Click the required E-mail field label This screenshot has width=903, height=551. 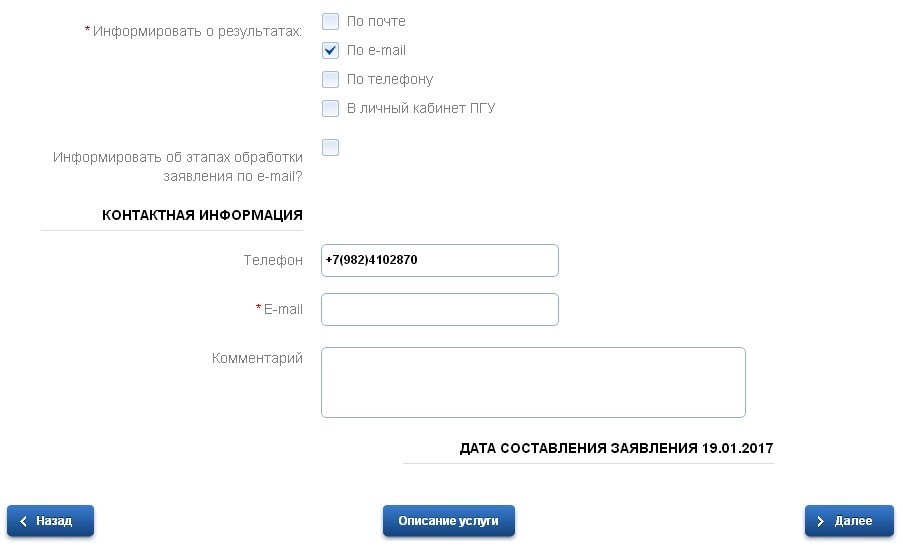pos(283,309)
